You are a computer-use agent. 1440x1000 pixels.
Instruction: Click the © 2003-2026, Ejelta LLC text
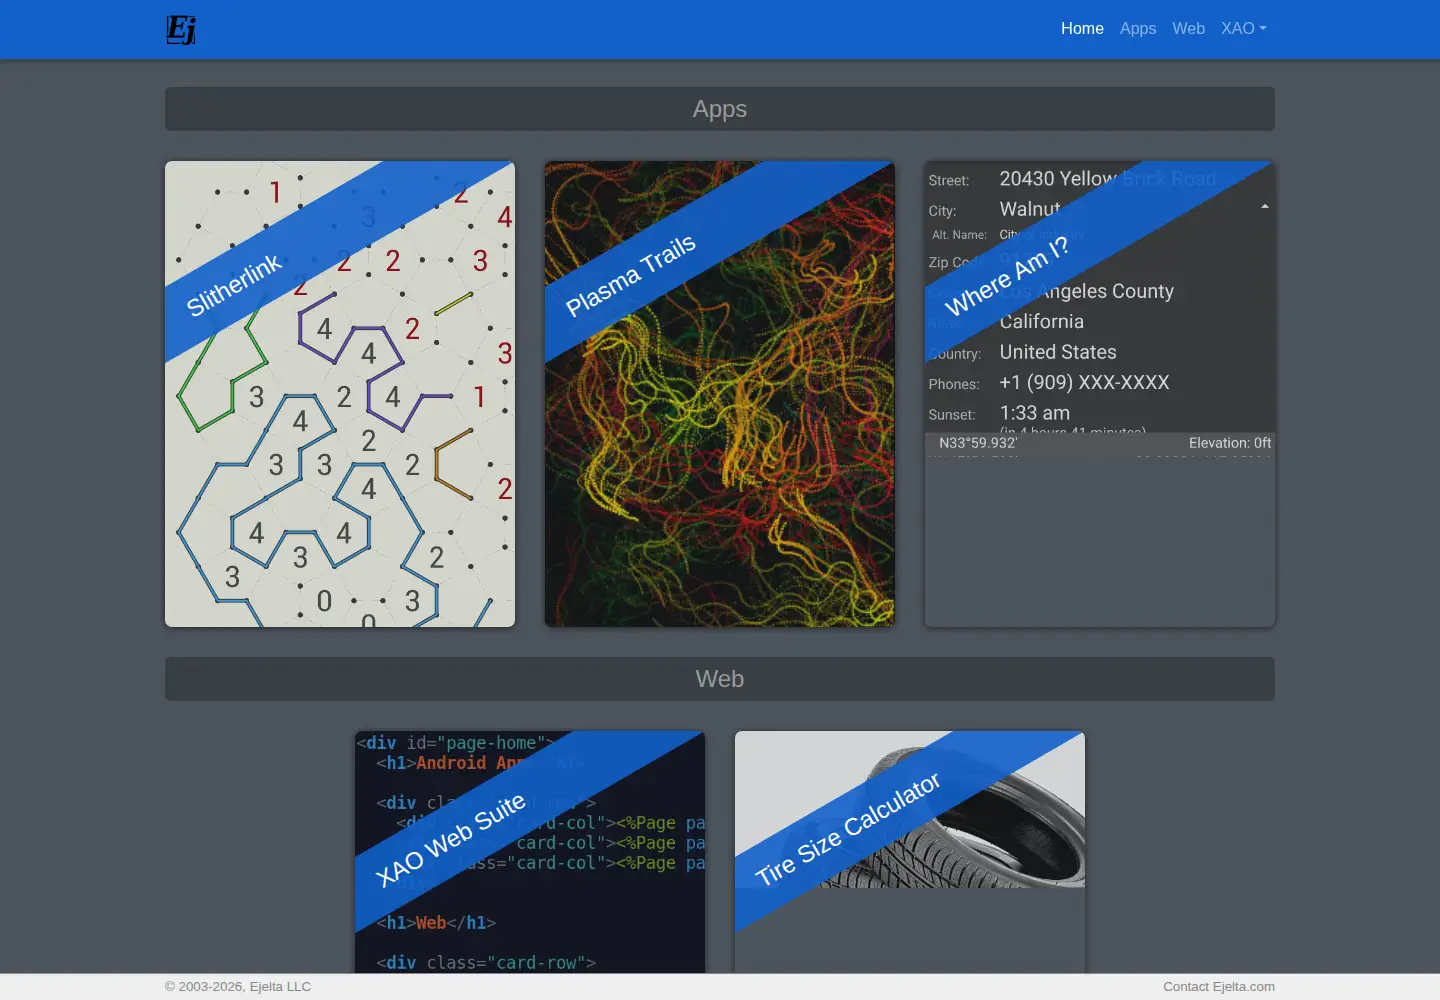[238, 987]
